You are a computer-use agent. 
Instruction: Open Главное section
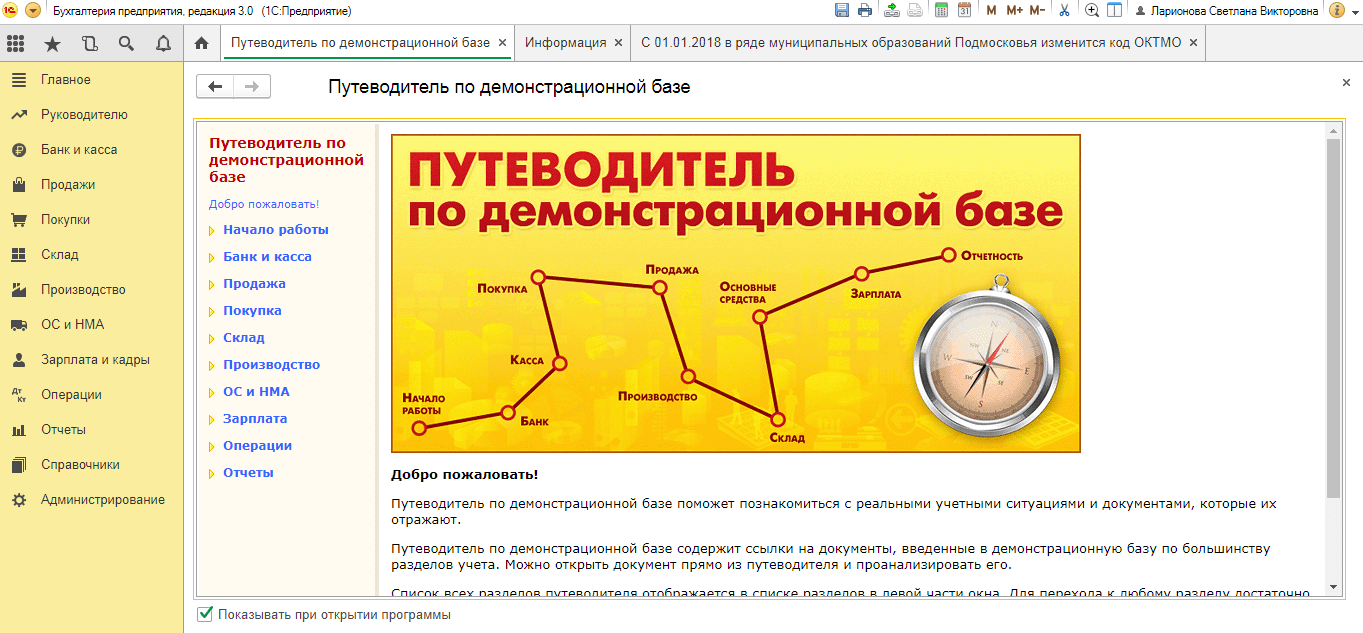pyautogui.click(x=66, y=80)
